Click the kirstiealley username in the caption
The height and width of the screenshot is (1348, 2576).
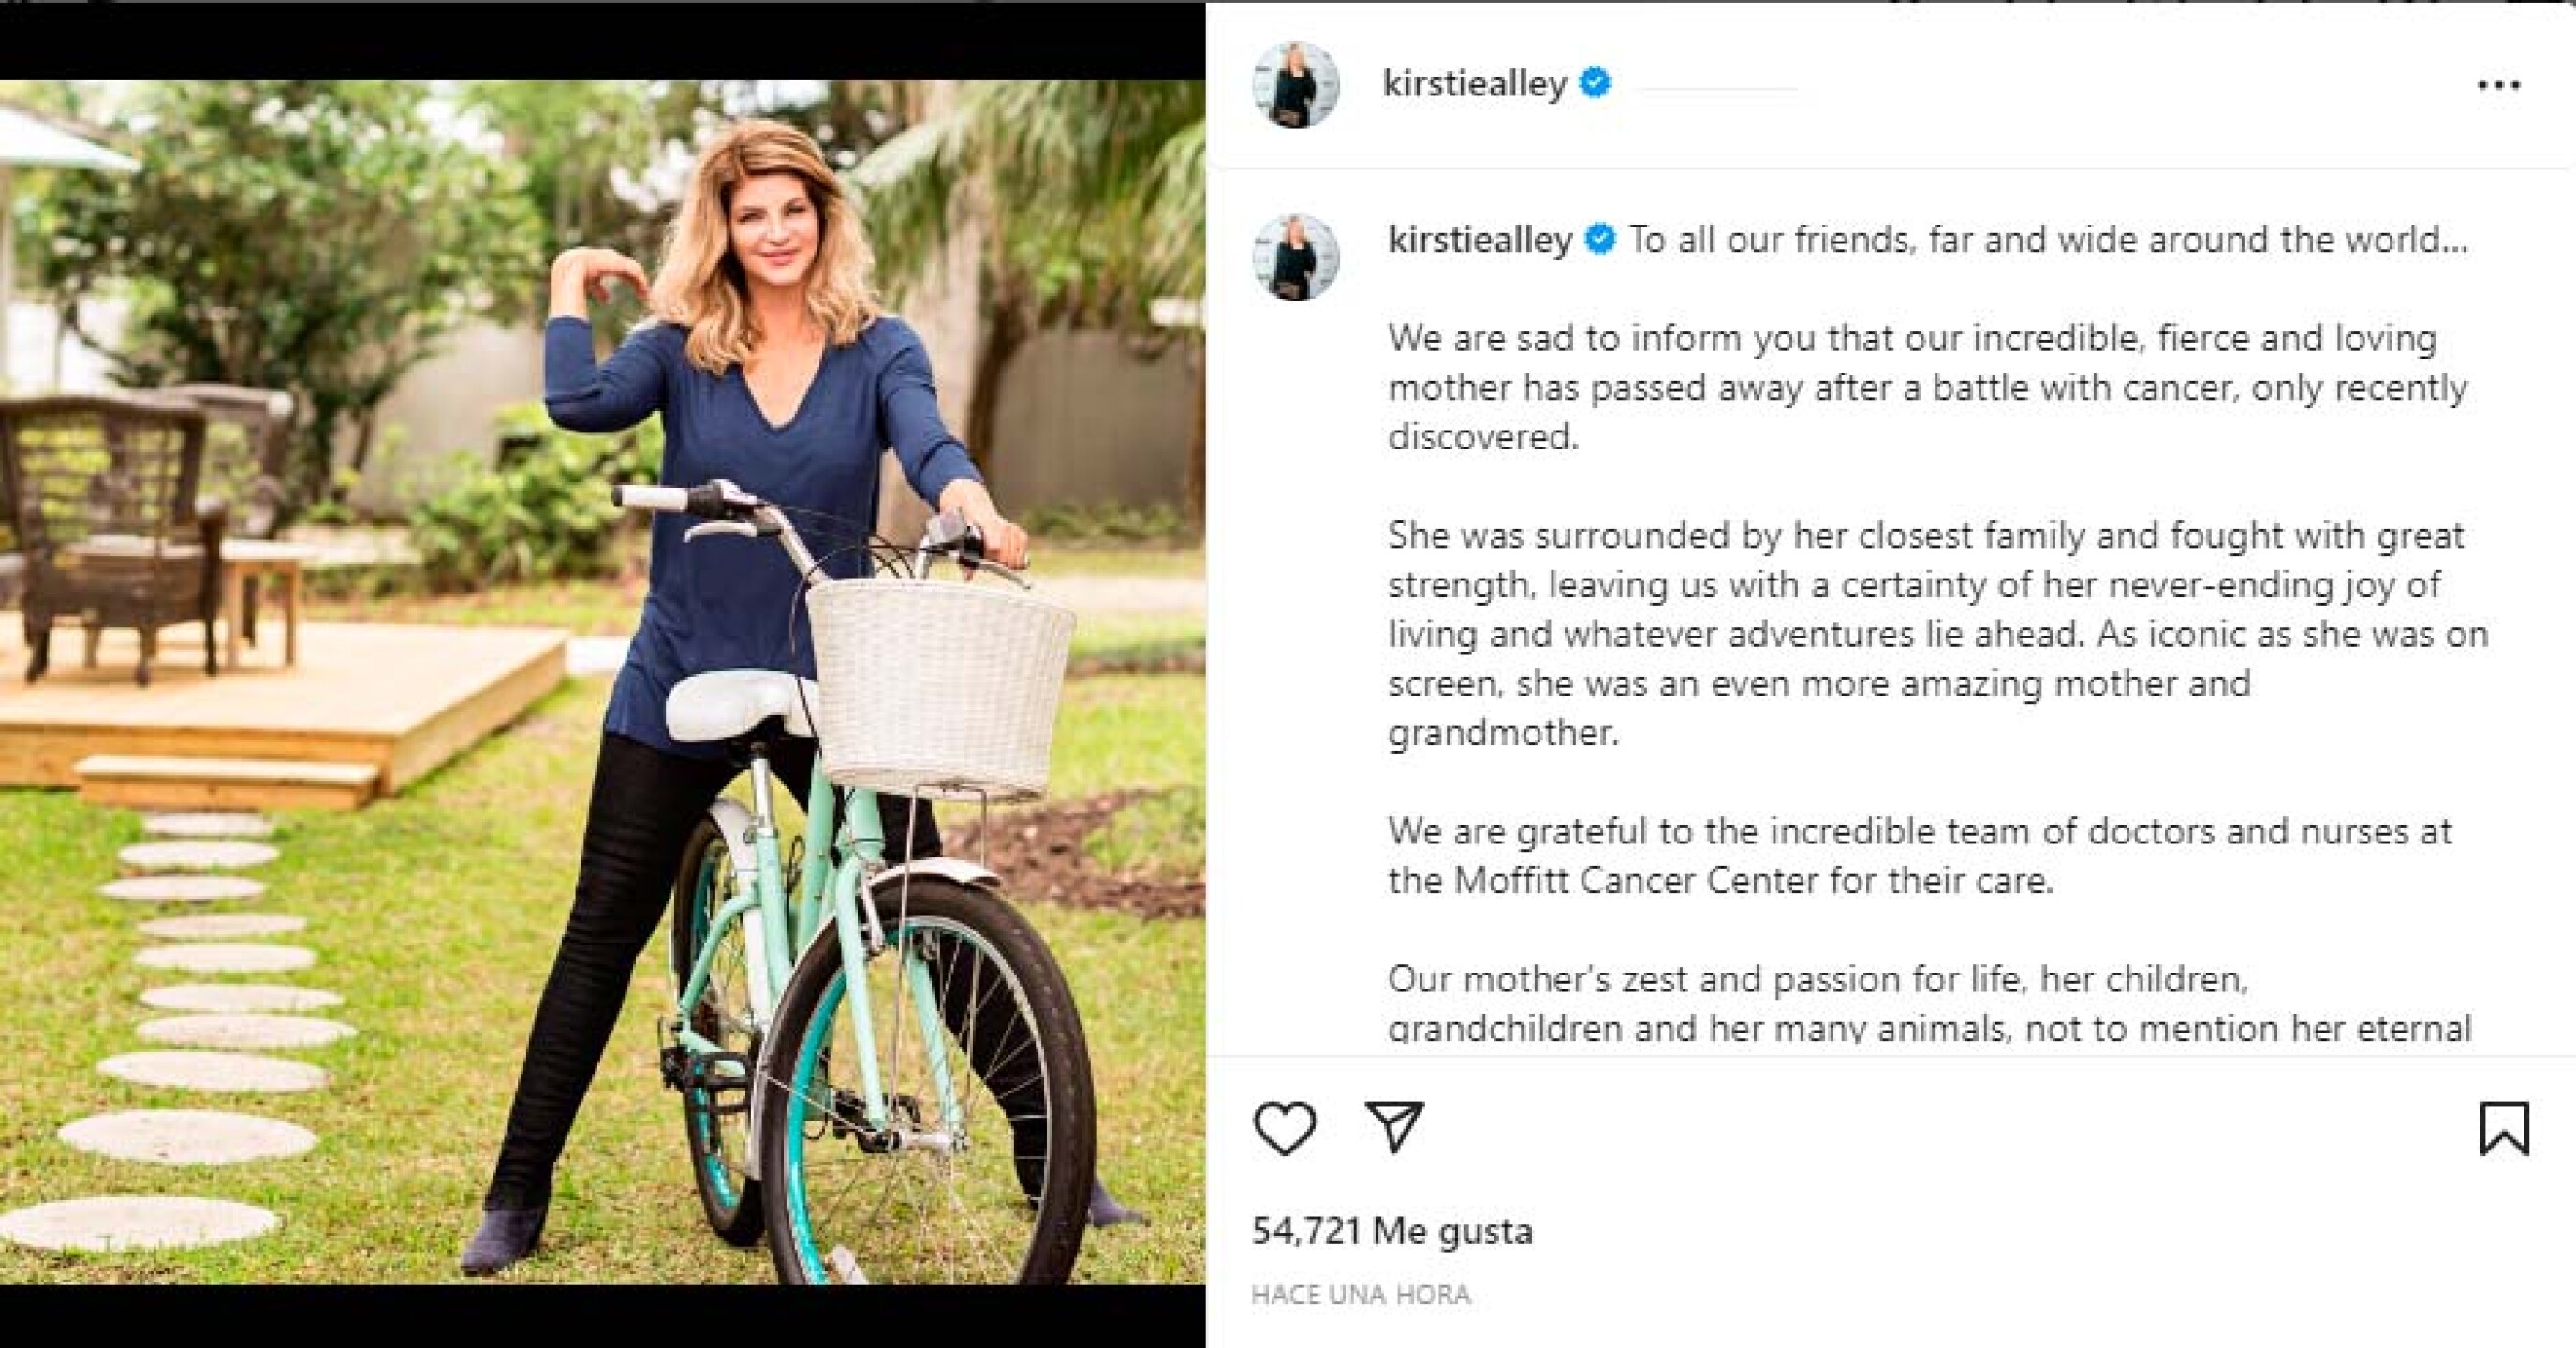tap(1480, 240)
